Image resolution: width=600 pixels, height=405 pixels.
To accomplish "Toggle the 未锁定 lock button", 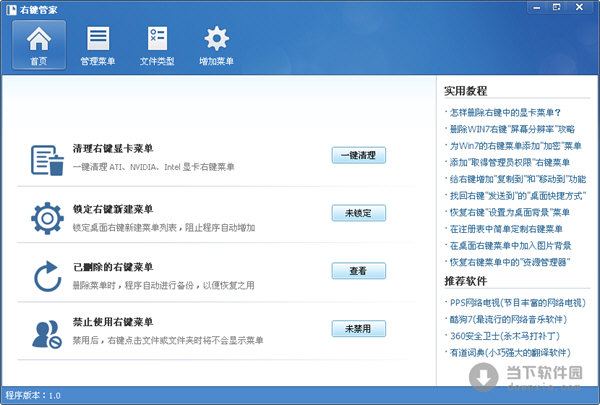I will [x=359, y=213].
